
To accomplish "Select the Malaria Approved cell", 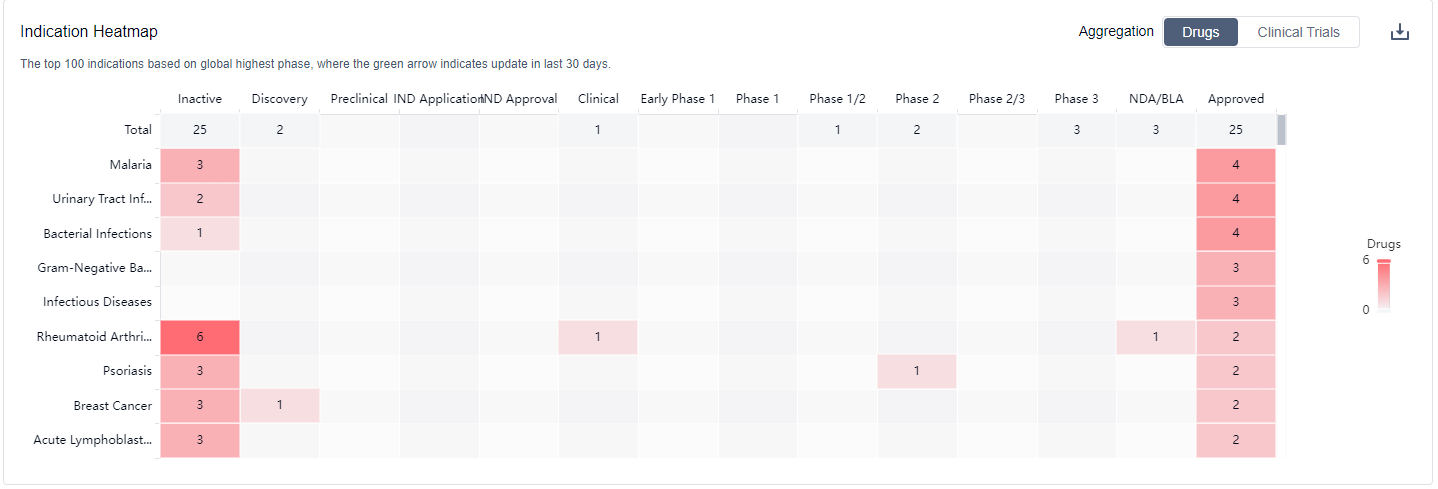I will pyautogui.click(x=1236, y=165).
